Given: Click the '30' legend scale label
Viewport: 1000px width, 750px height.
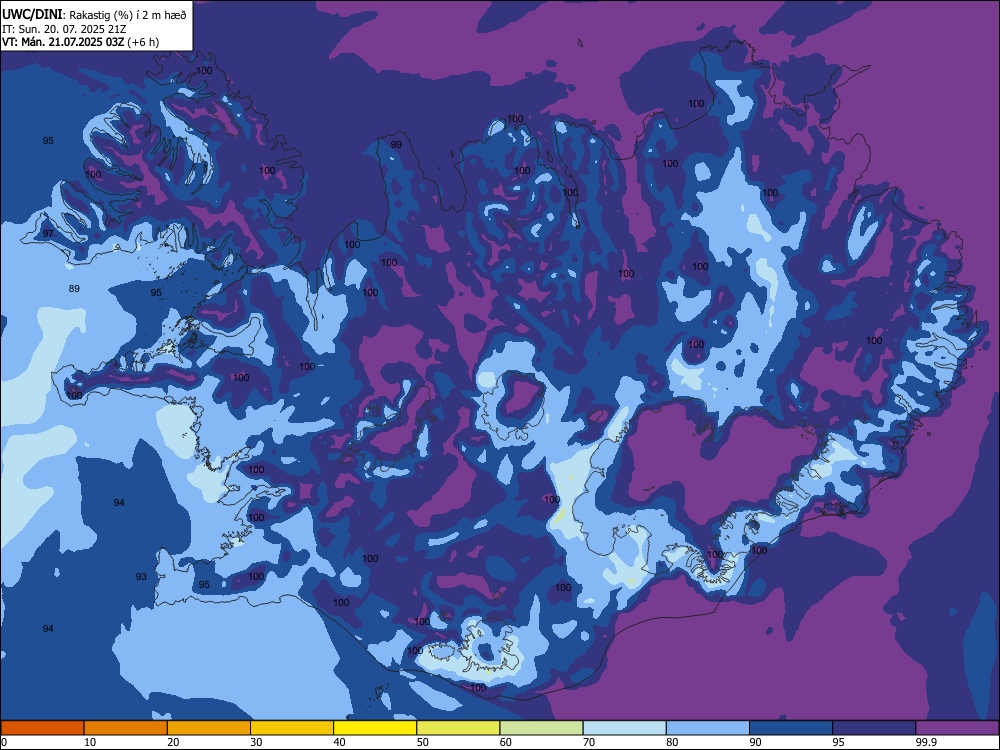Looking at the screenshot, I should (x=256, y=742).
